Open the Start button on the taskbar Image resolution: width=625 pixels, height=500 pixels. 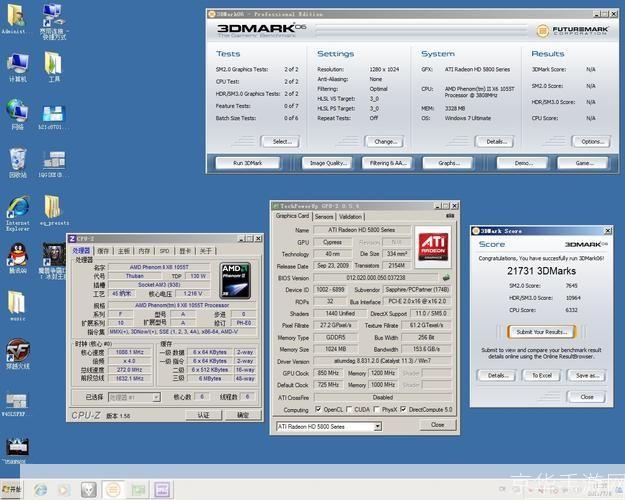(x=11, y=489)
